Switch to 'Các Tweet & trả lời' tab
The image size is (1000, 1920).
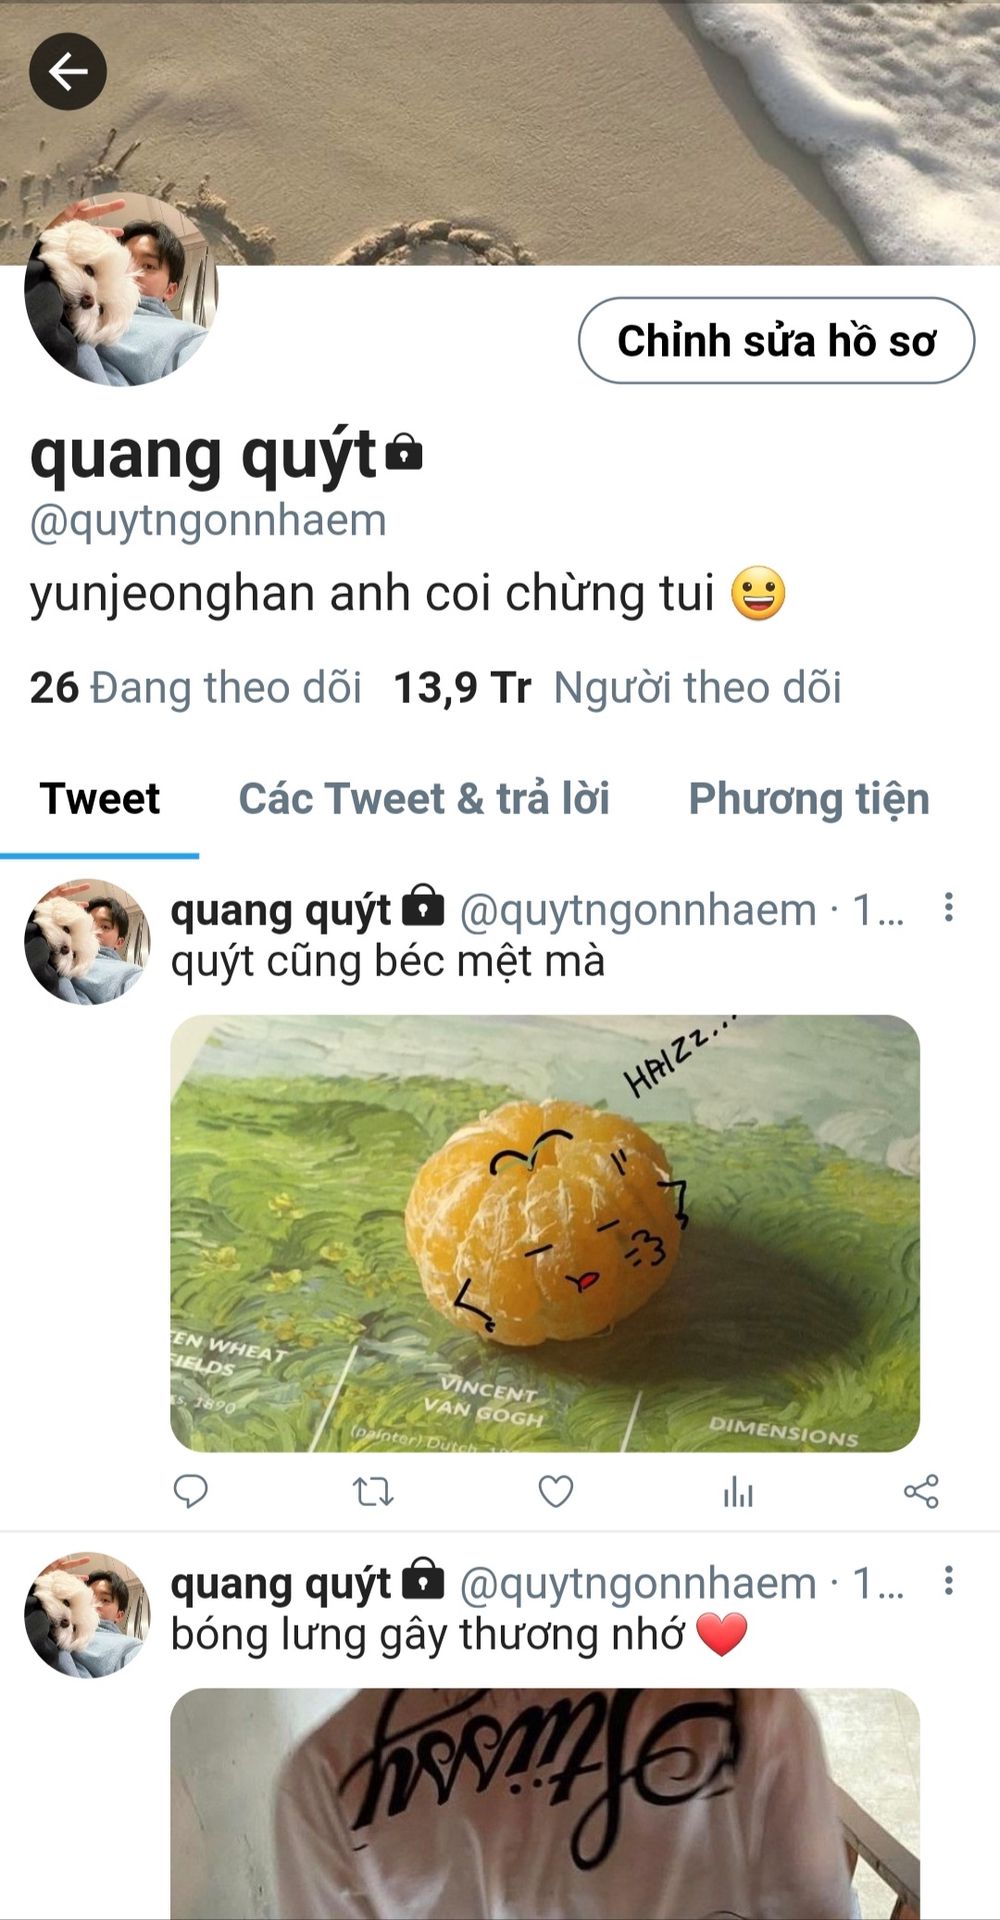pyautogui.click(x=424, y=798)
